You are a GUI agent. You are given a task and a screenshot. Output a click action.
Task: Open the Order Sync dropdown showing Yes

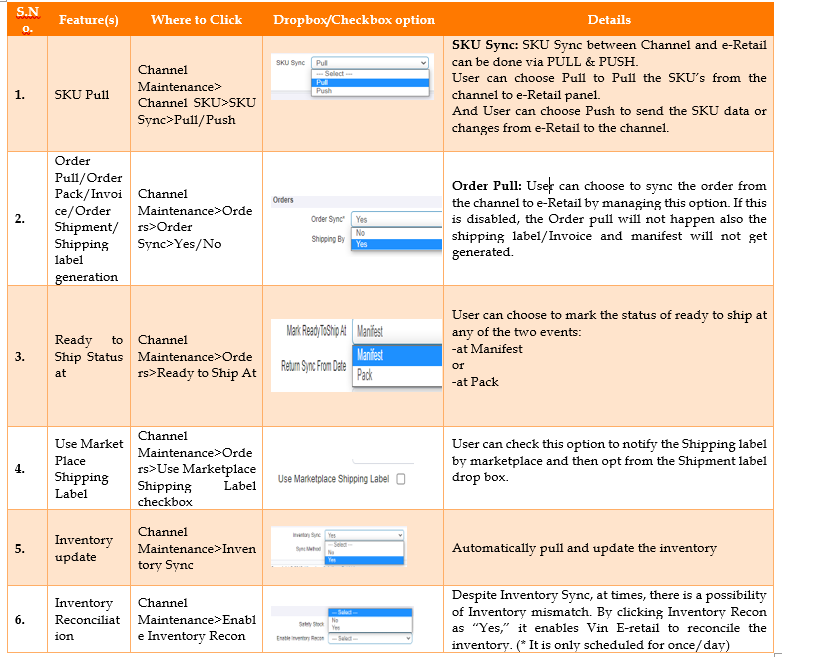pos(396,219)
